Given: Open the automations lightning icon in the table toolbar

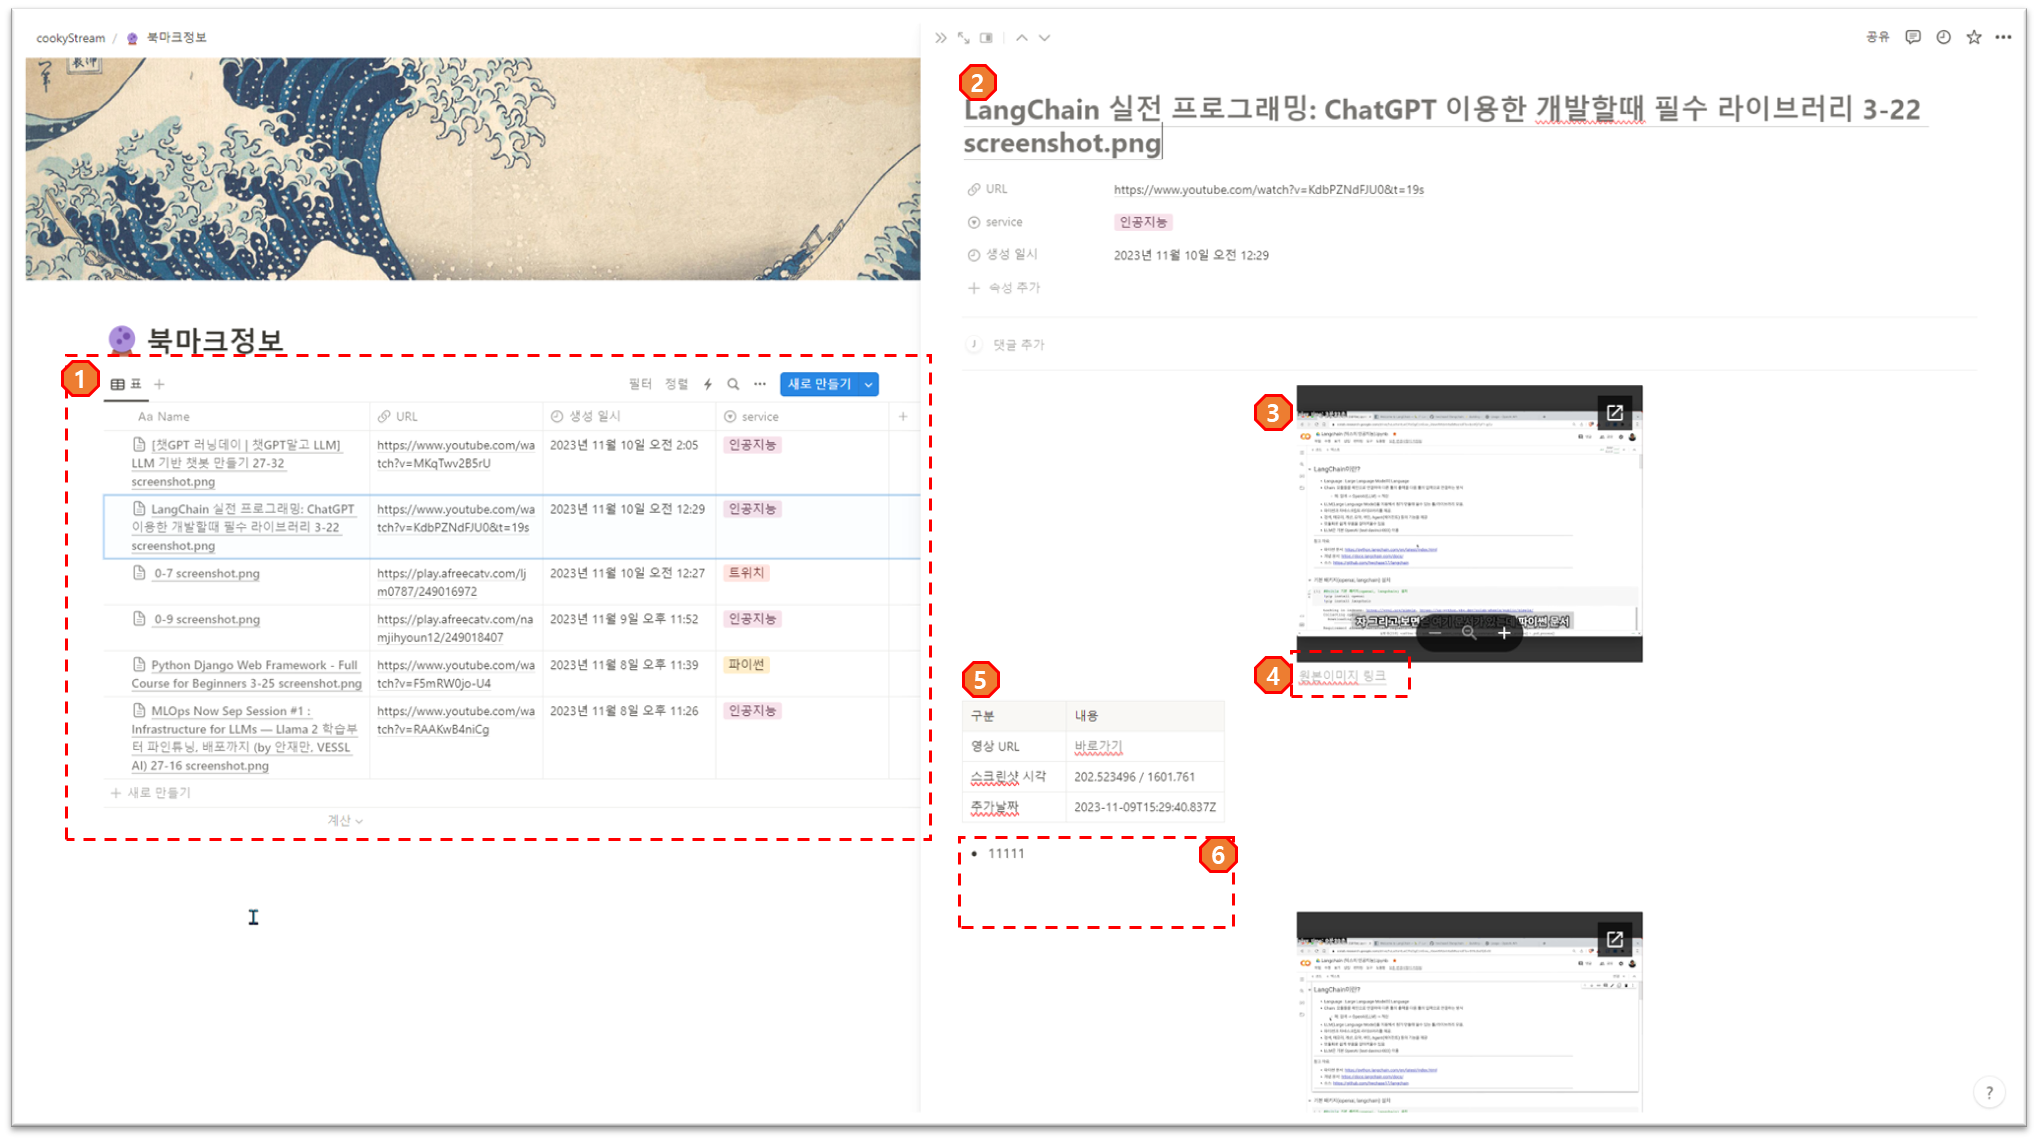Looking at the screenshot, I should 708,384.
